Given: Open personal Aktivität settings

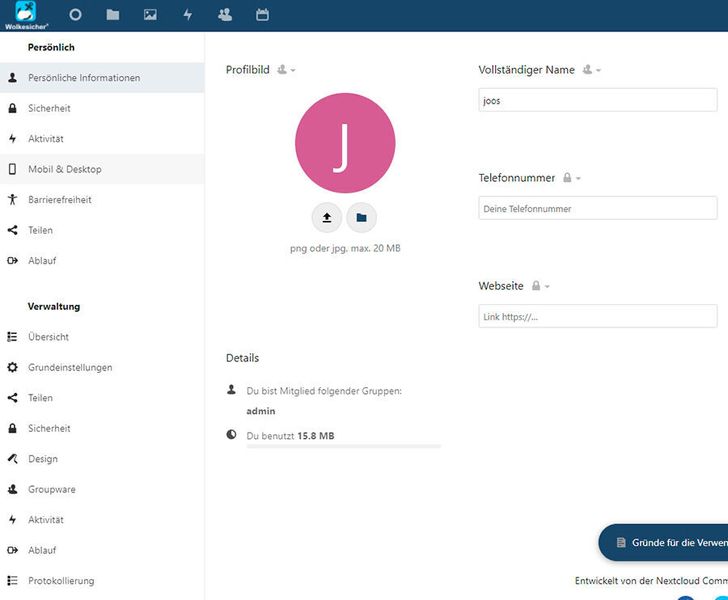Looking at the screenshot, I should click(x=102, y=138).
